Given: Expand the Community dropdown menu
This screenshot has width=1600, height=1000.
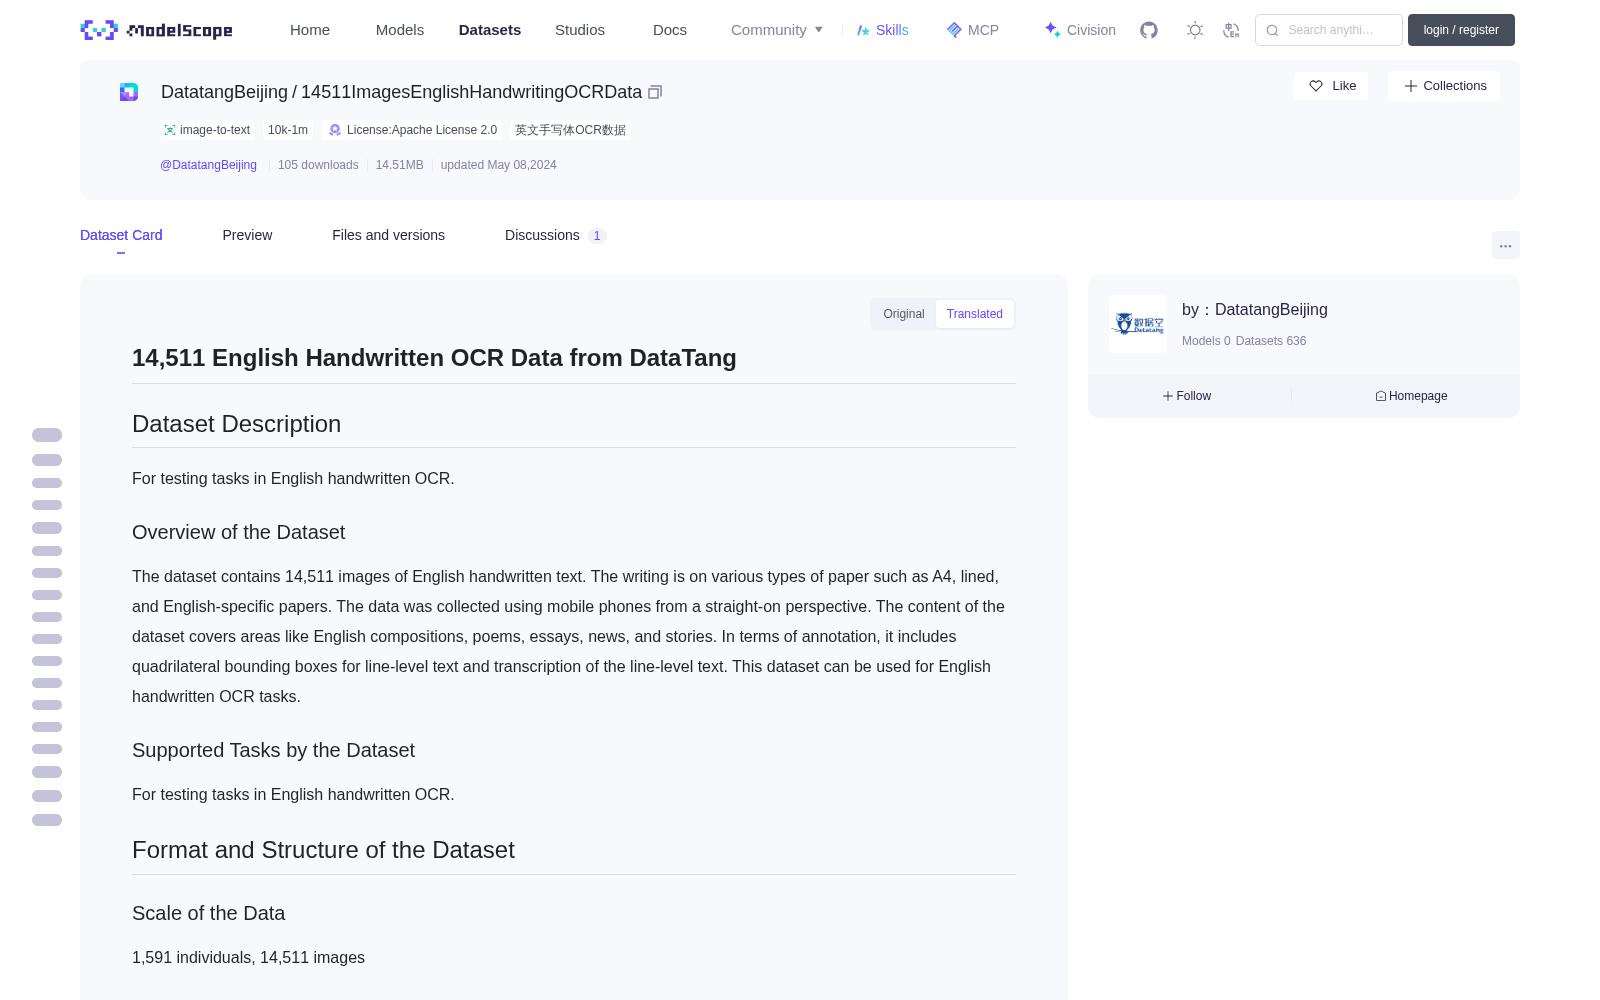Looking at the screenshot, I should point(777,30).
